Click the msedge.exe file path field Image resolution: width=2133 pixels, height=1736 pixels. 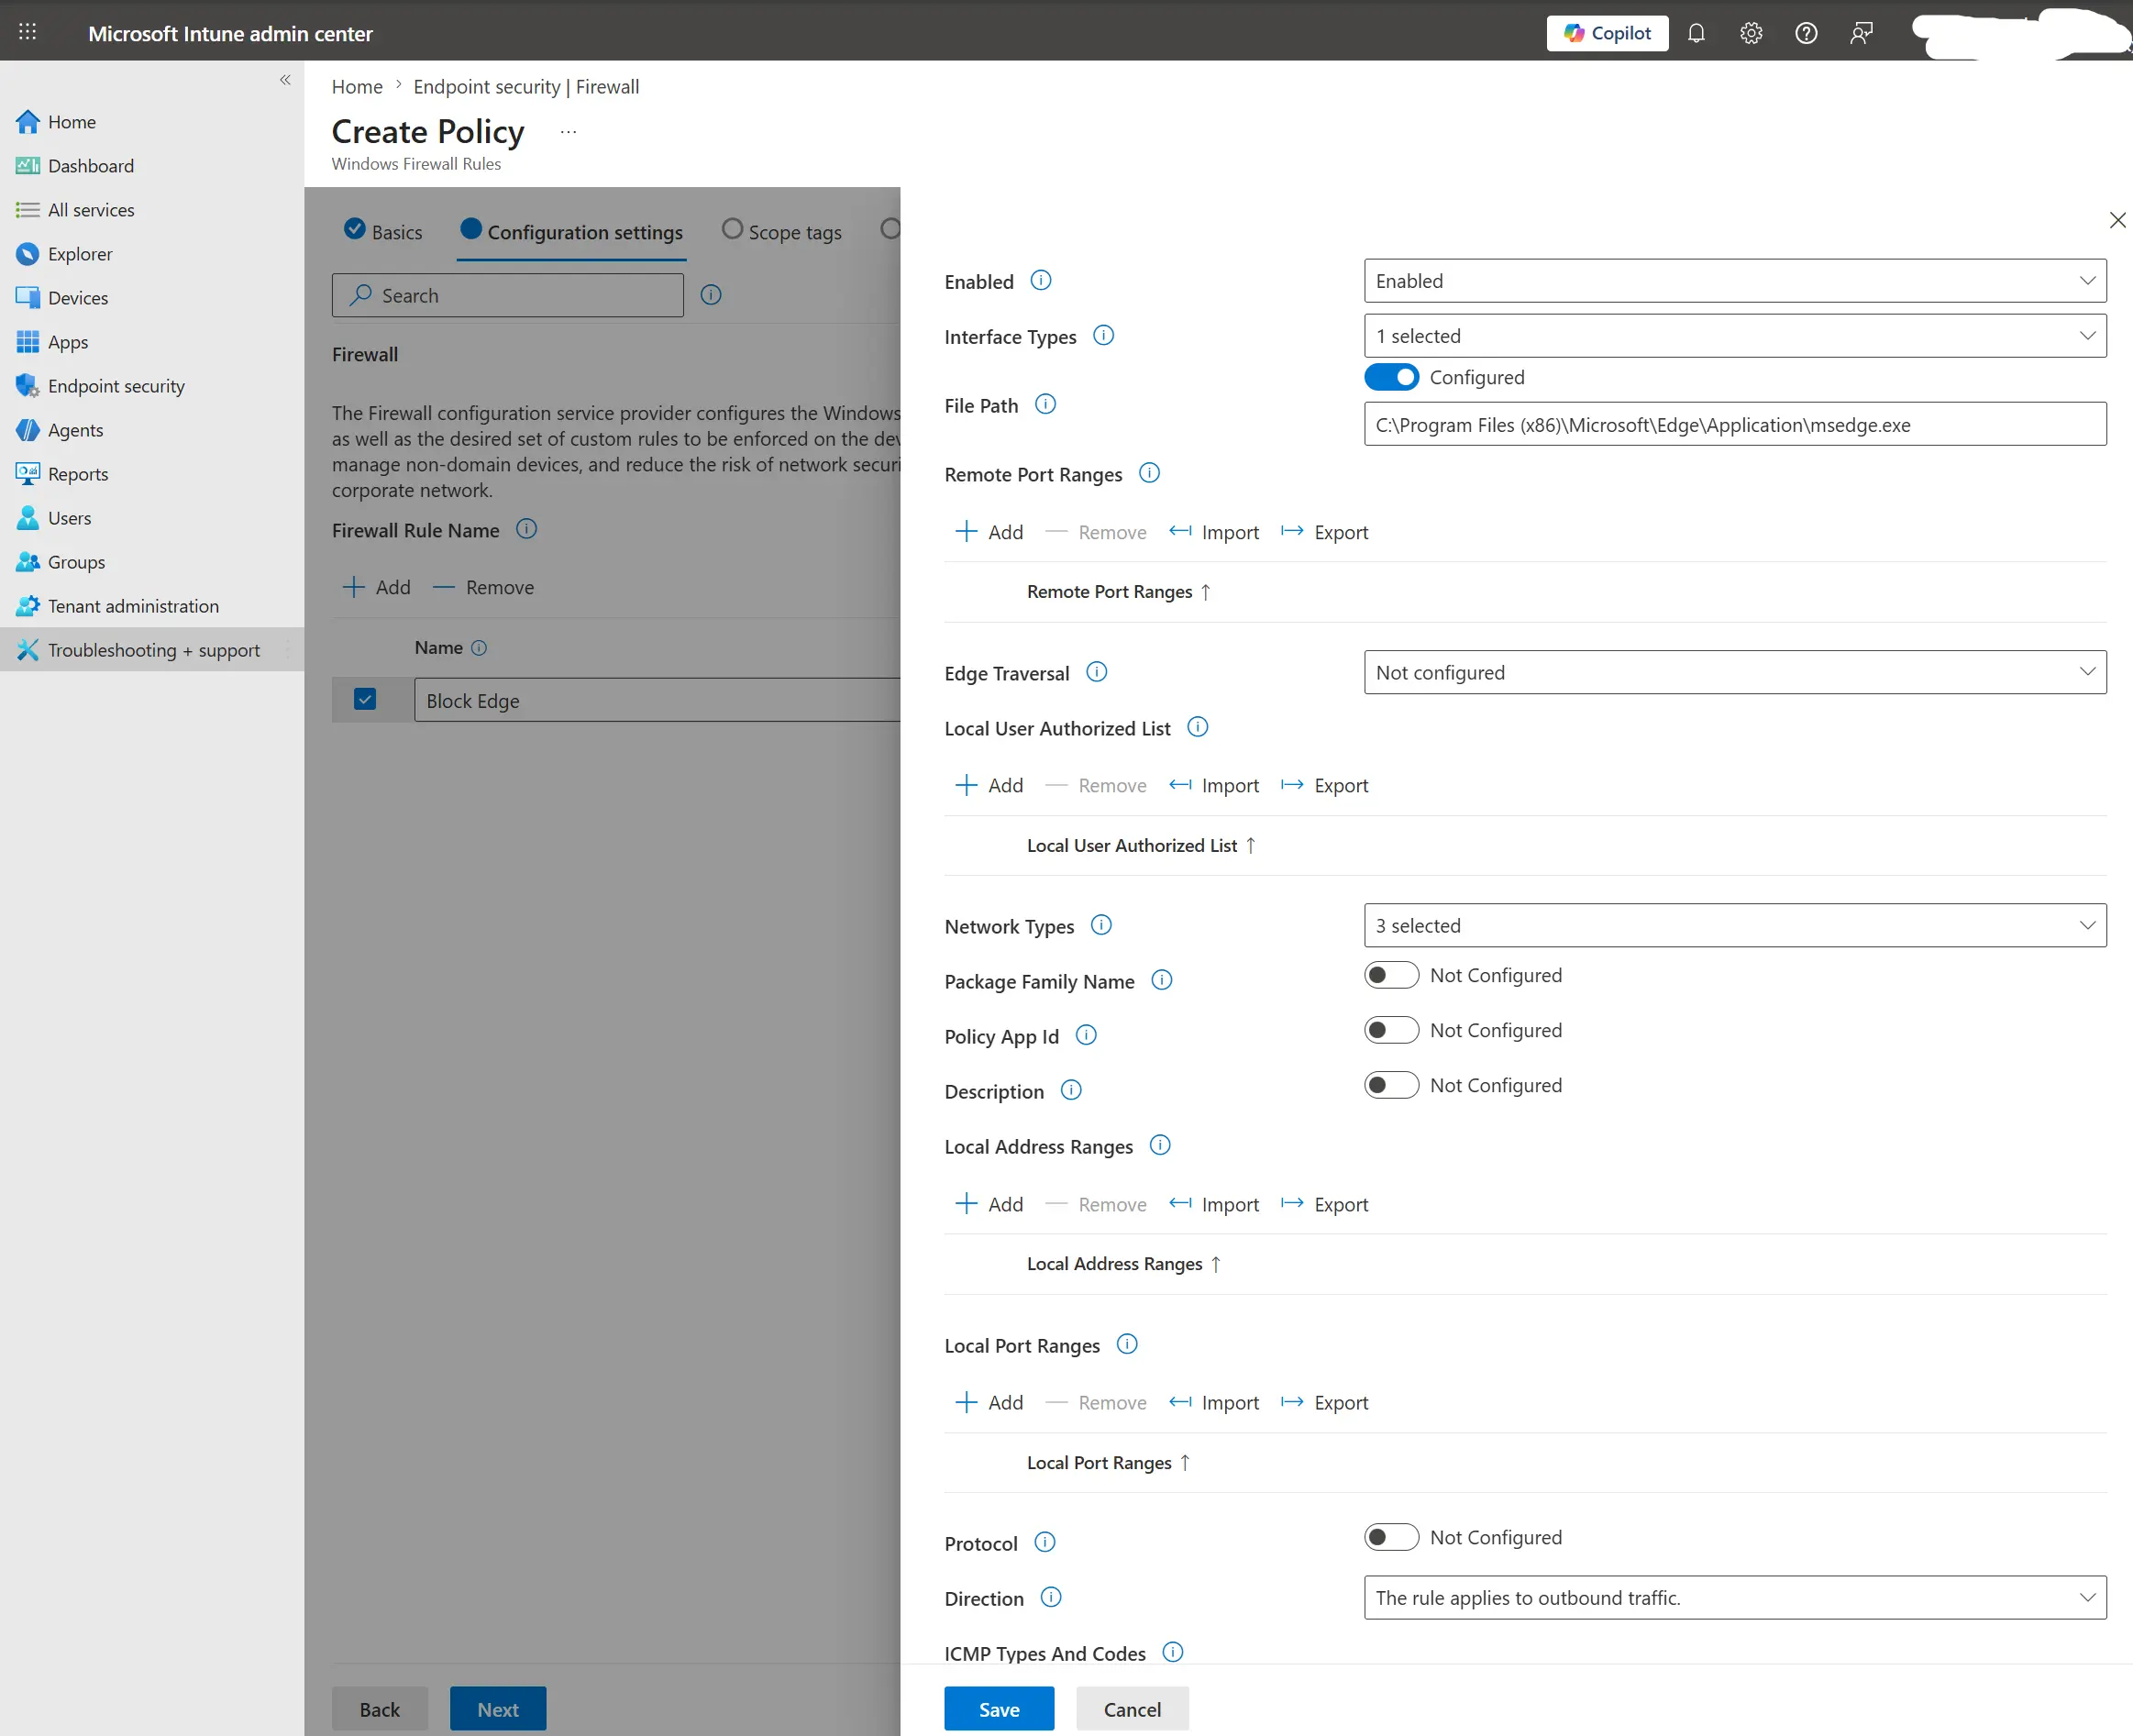1734,424
